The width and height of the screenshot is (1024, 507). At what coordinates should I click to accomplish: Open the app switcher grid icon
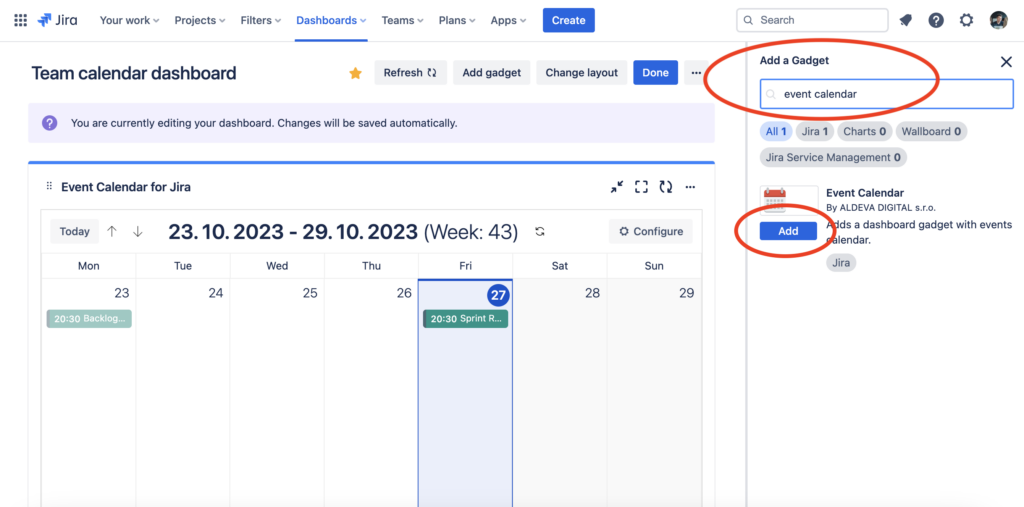click(x=20, y=20)
